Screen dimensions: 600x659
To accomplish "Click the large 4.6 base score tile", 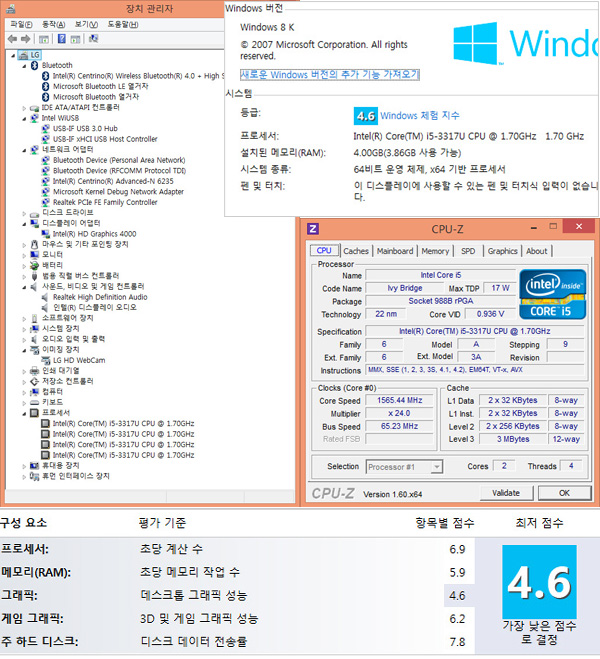I will click(x=539, y=583).
